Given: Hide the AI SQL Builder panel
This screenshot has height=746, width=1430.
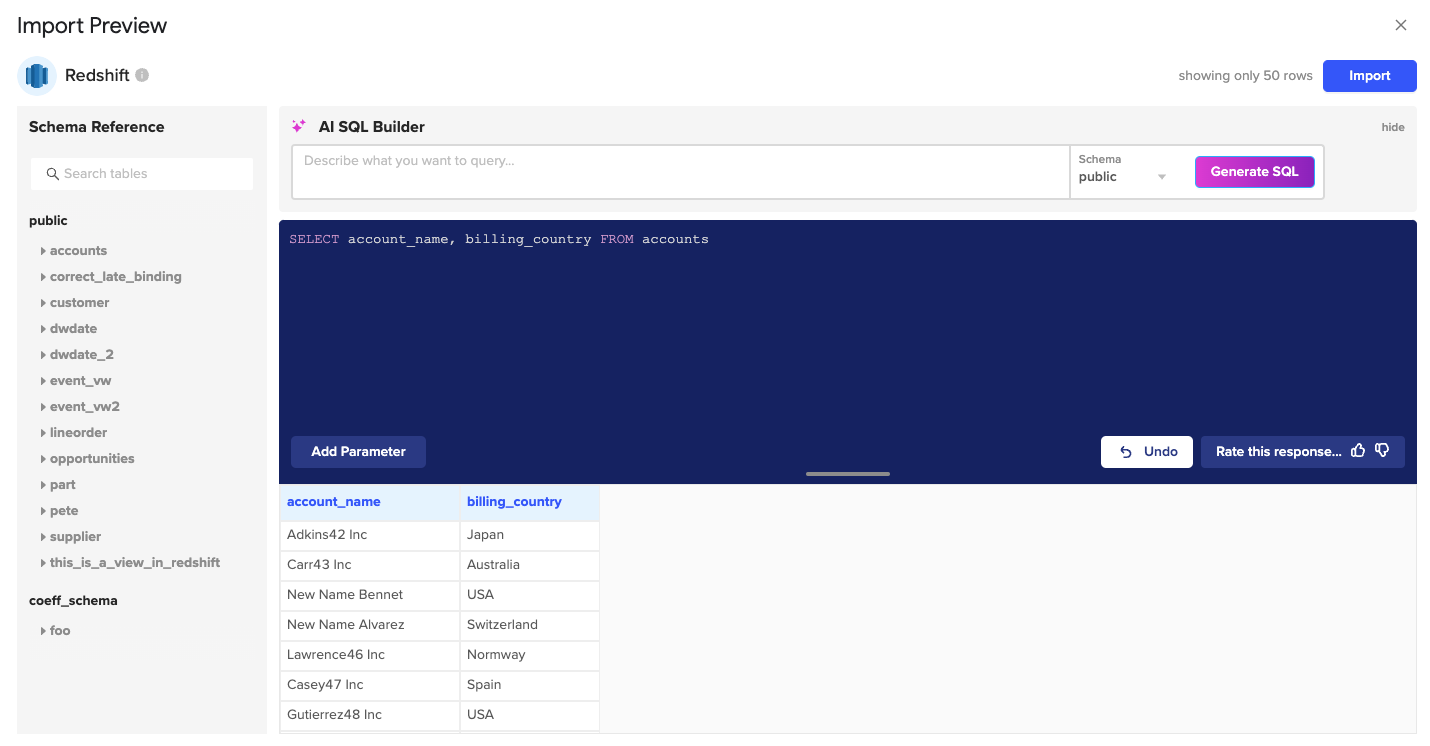Looking at the screenshot, I should click(1393, 127).
